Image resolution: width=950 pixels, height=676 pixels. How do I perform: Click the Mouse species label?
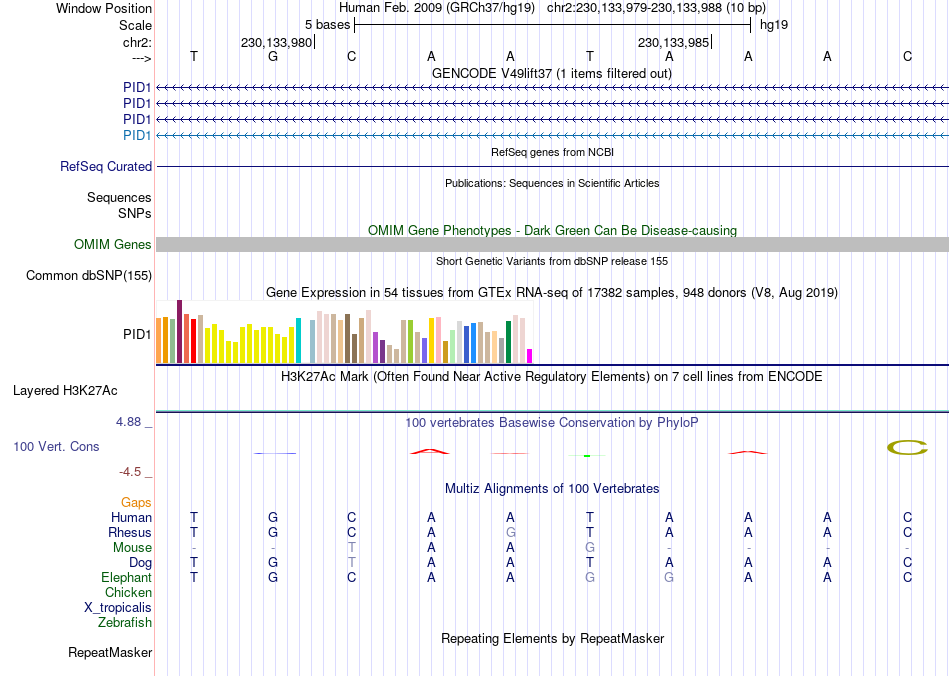point(133,548)
